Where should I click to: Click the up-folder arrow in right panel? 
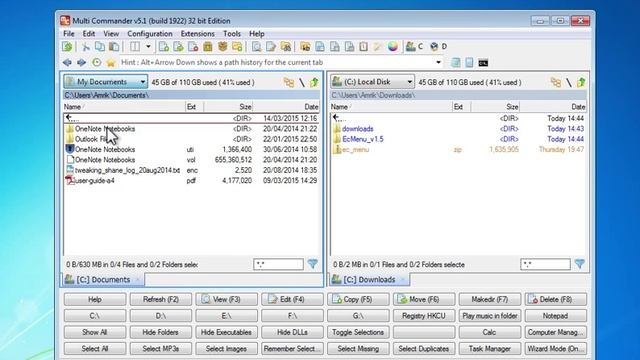(x=581, y=82)
